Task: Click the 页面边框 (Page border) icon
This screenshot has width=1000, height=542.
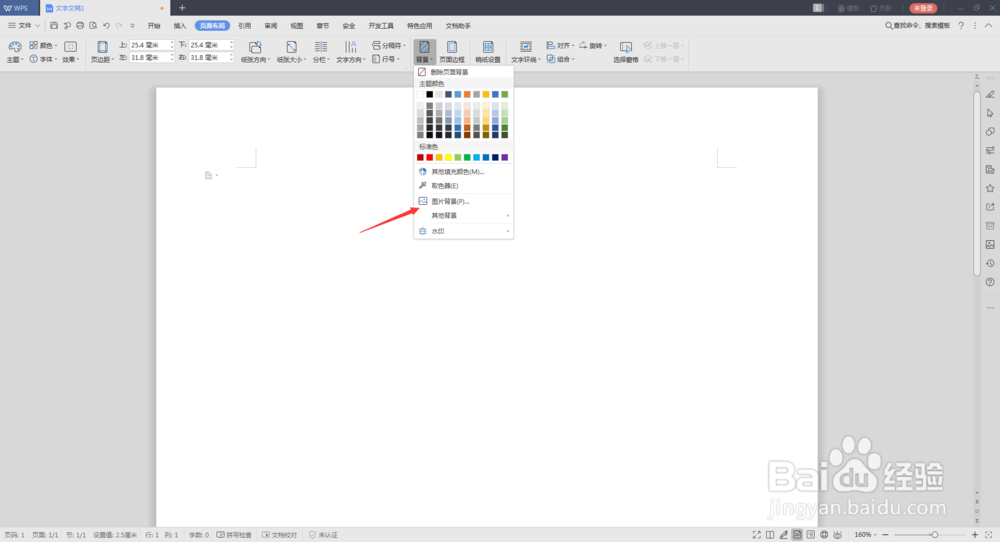Action: (x=452, y=52)
